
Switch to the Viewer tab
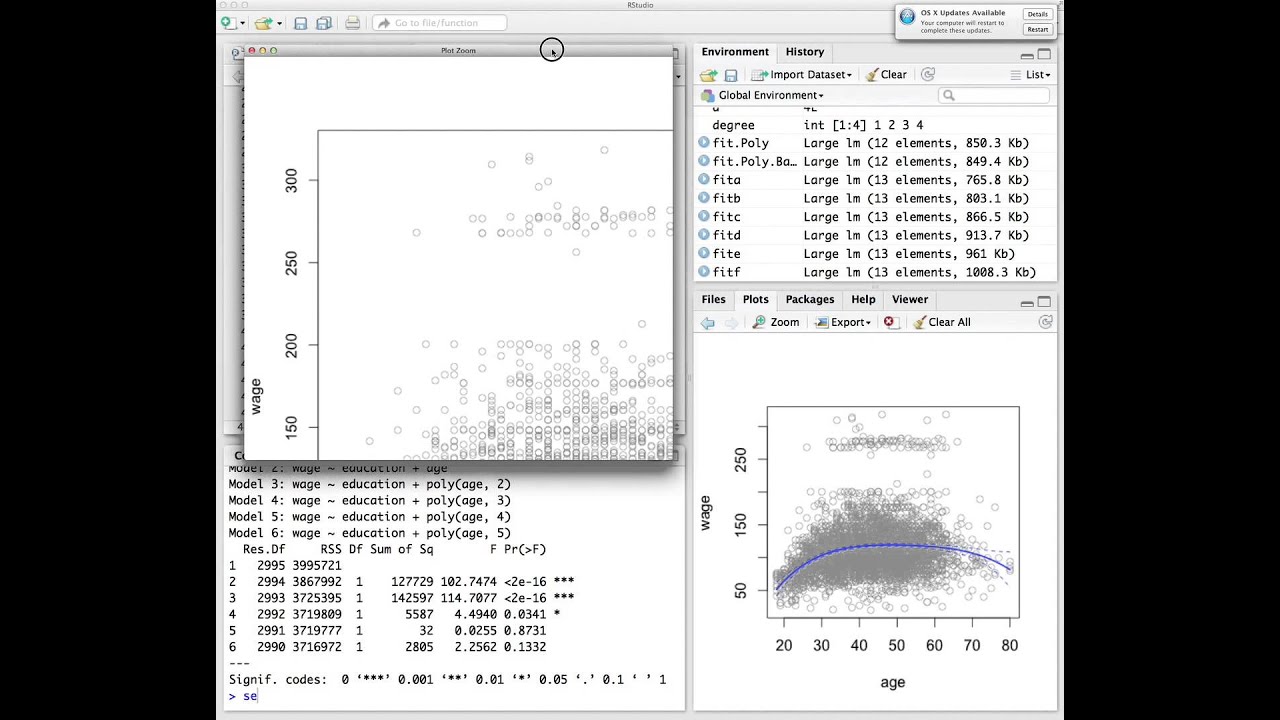tap(910, 300)
